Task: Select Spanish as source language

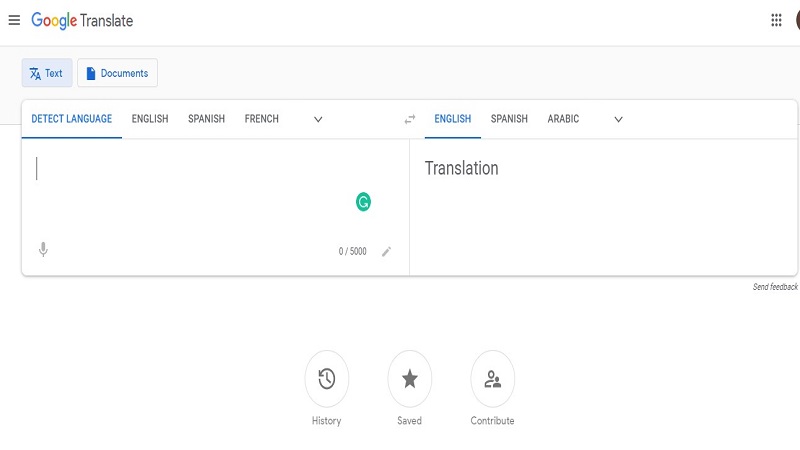Action: 207,119
